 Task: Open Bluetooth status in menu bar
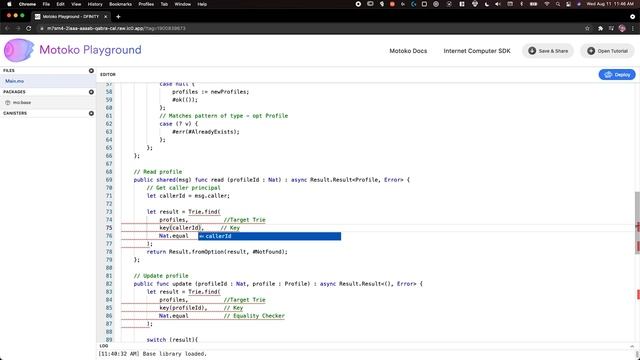coord(521,4)
